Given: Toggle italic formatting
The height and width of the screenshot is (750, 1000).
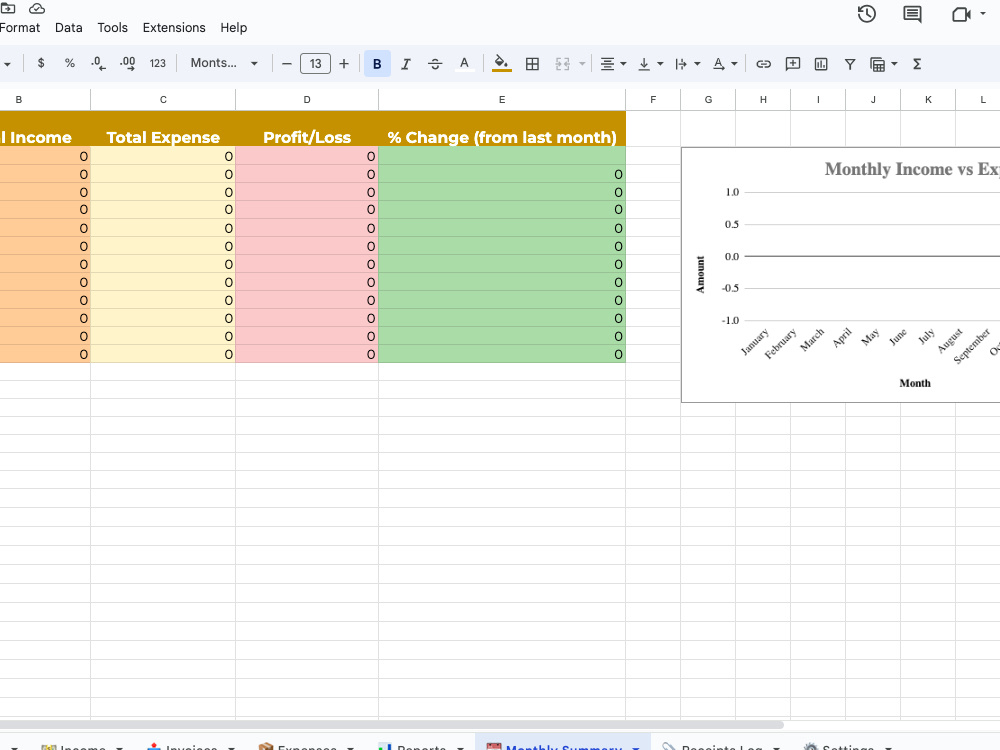Looking at the screenshot, I should 406,64.
